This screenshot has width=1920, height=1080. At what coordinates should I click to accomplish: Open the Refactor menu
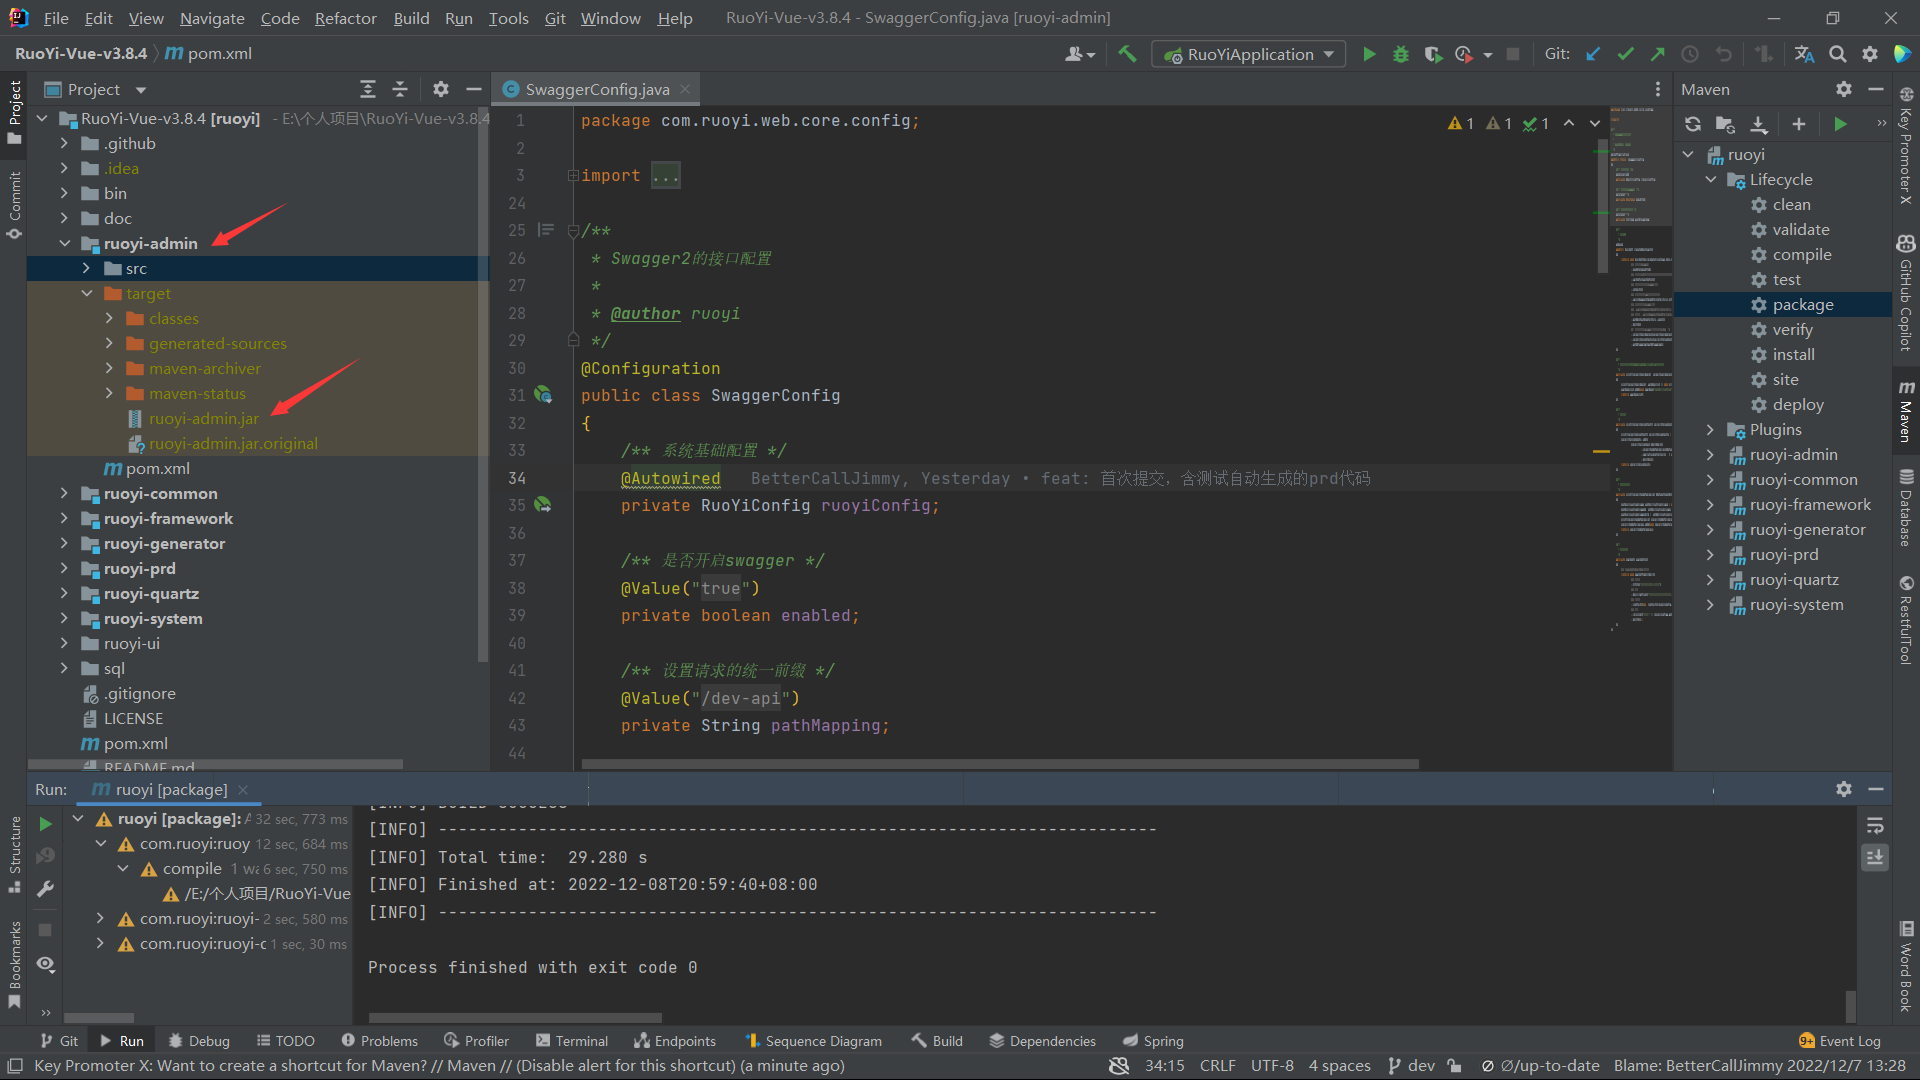click(x=345, y=18)
